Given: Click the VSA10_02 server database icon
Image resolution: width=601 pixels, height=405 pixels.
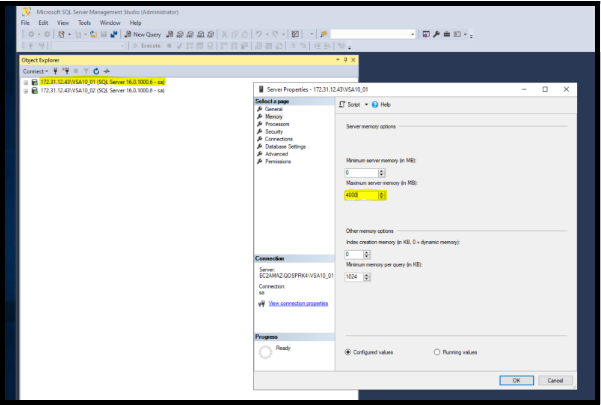Looking at the screenshot, I should click(x=34, y=91).
